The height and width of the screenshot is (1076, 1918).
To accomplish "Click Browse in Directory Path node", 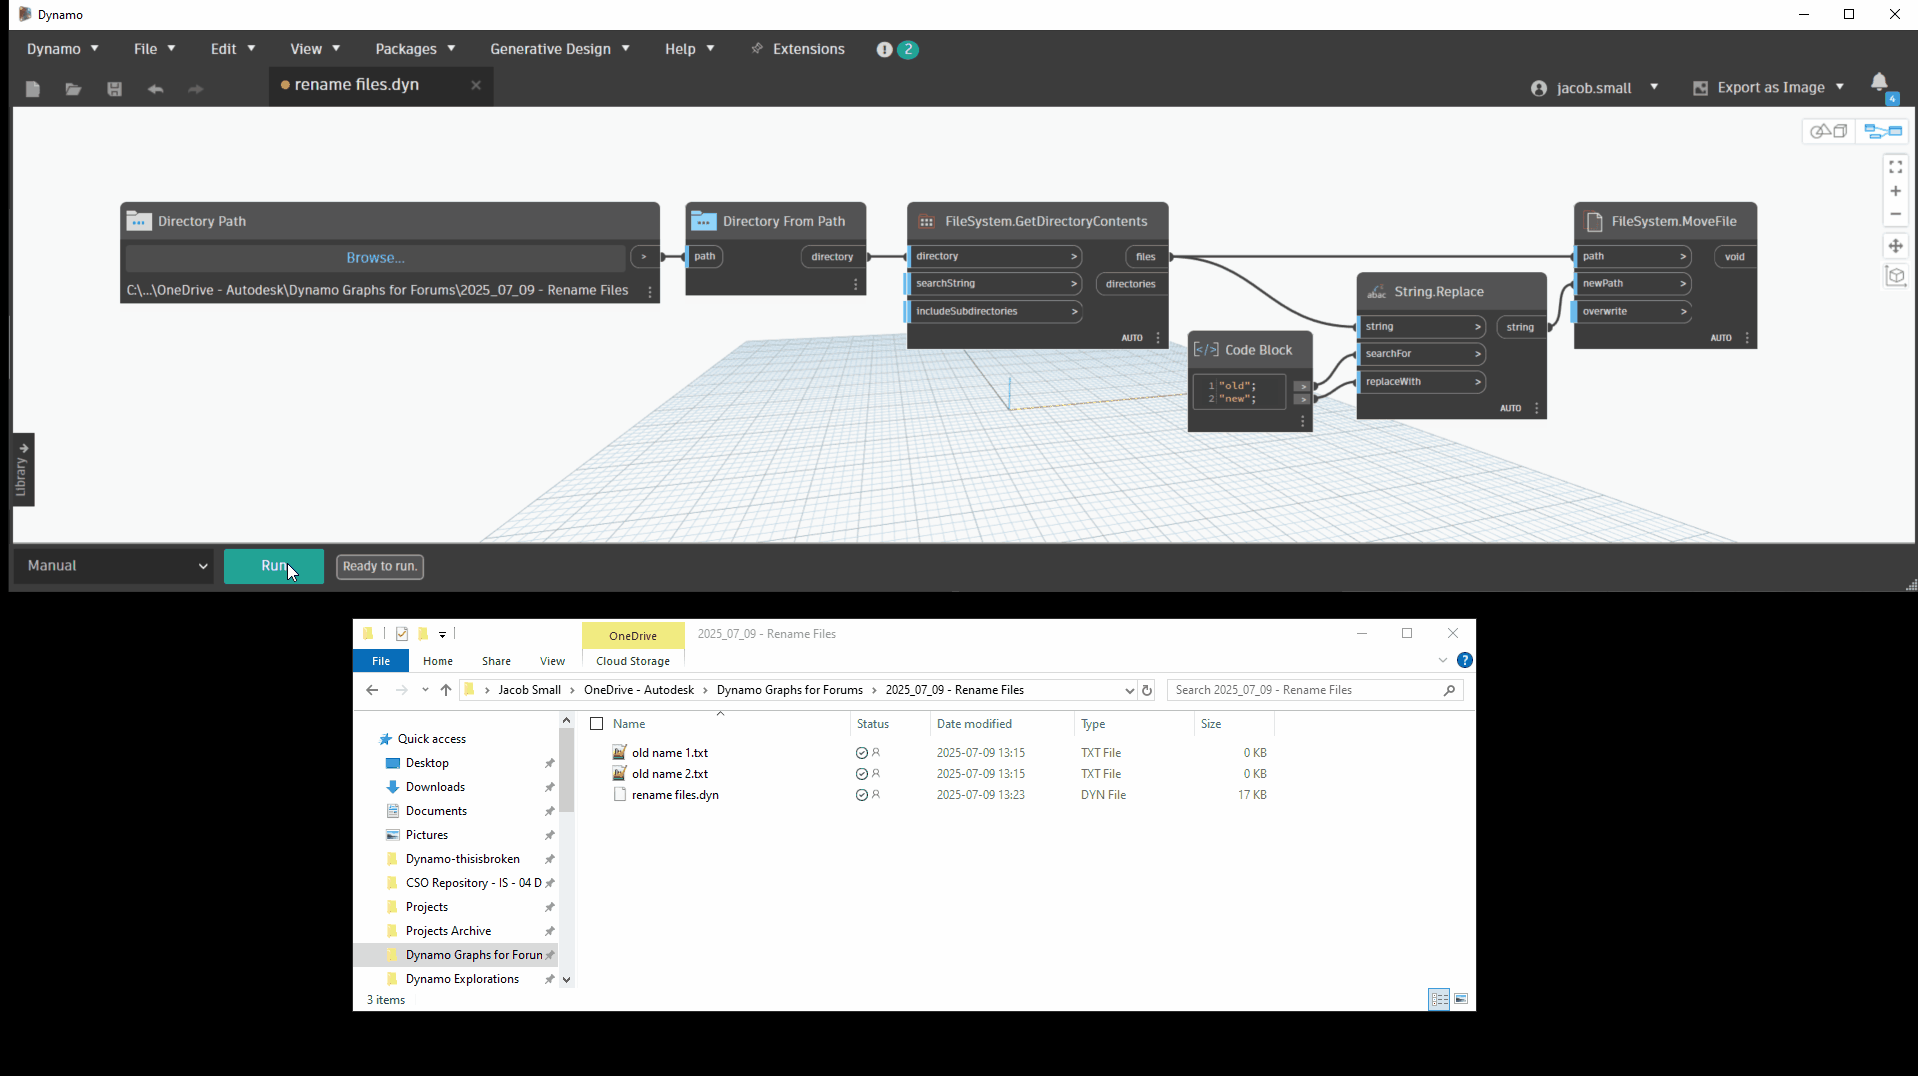I will [x=375, y=258].
